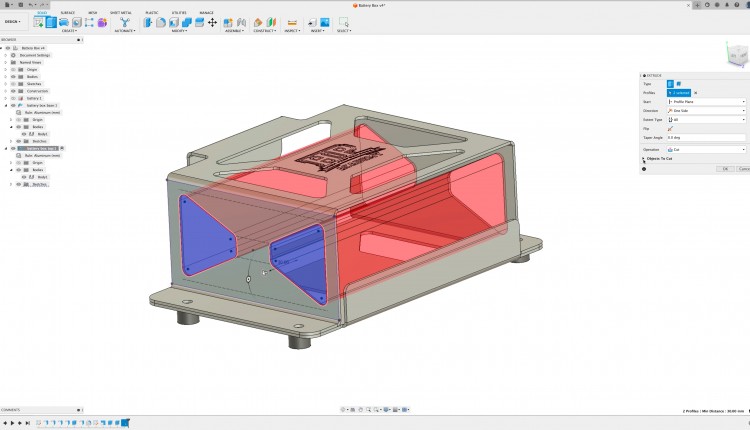Click the Midplane construct icon

click(x=271, y=22)
